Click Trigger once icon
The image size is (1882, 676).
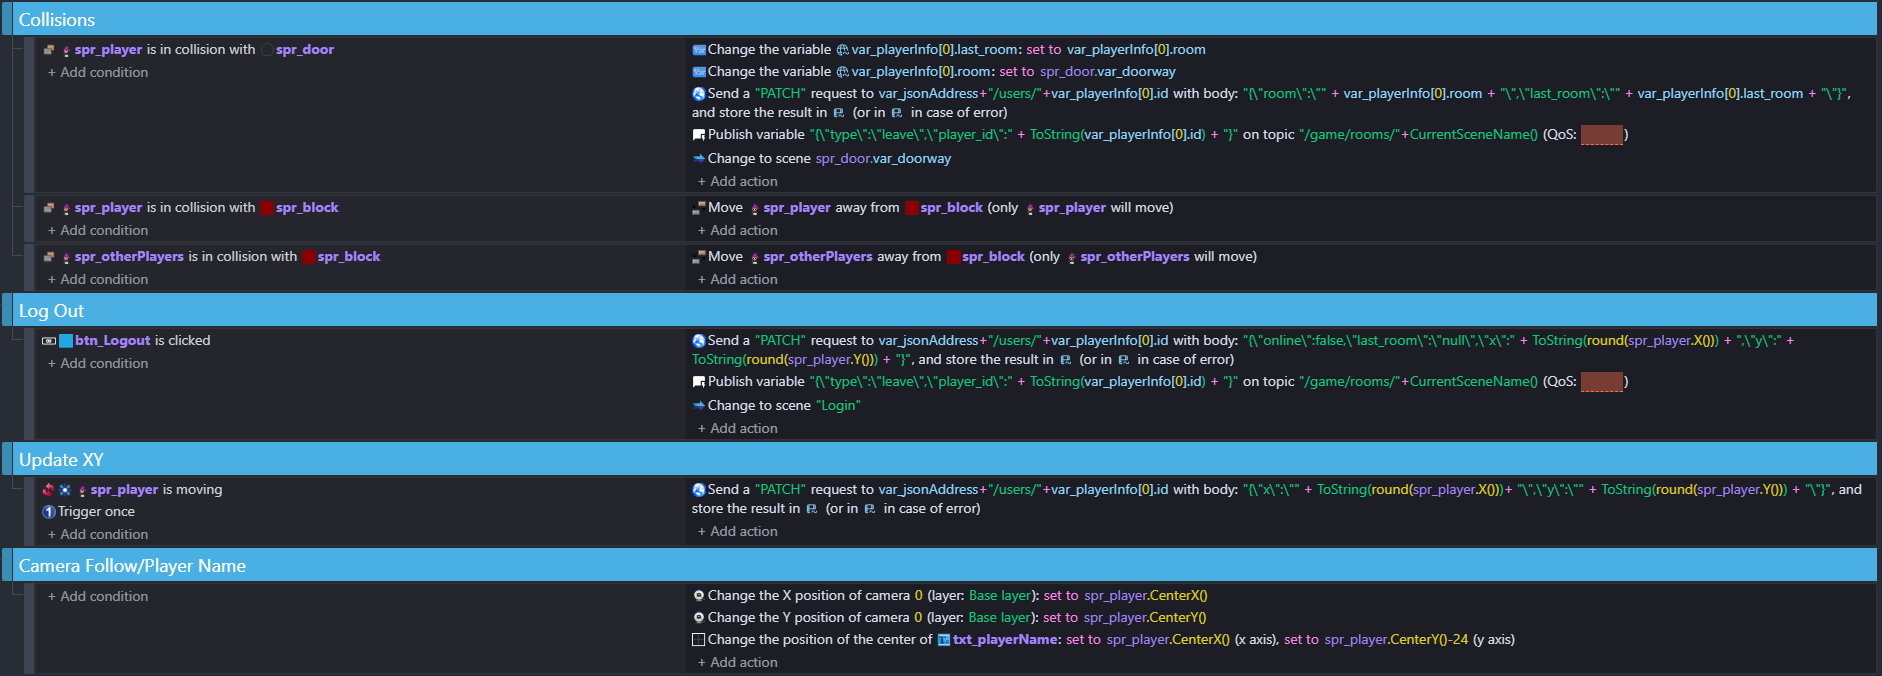click(x=49, y=512)
